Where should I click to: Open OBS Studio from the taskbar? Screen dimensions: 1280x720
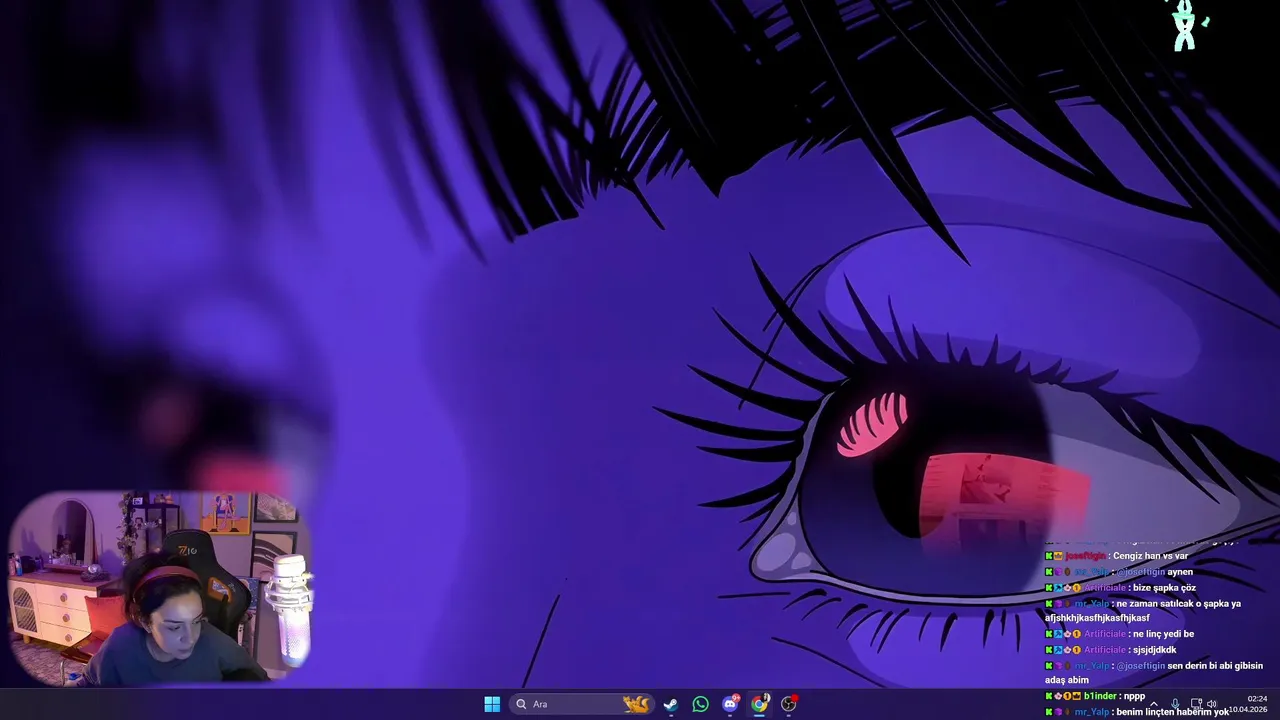(x=789, y=704)
